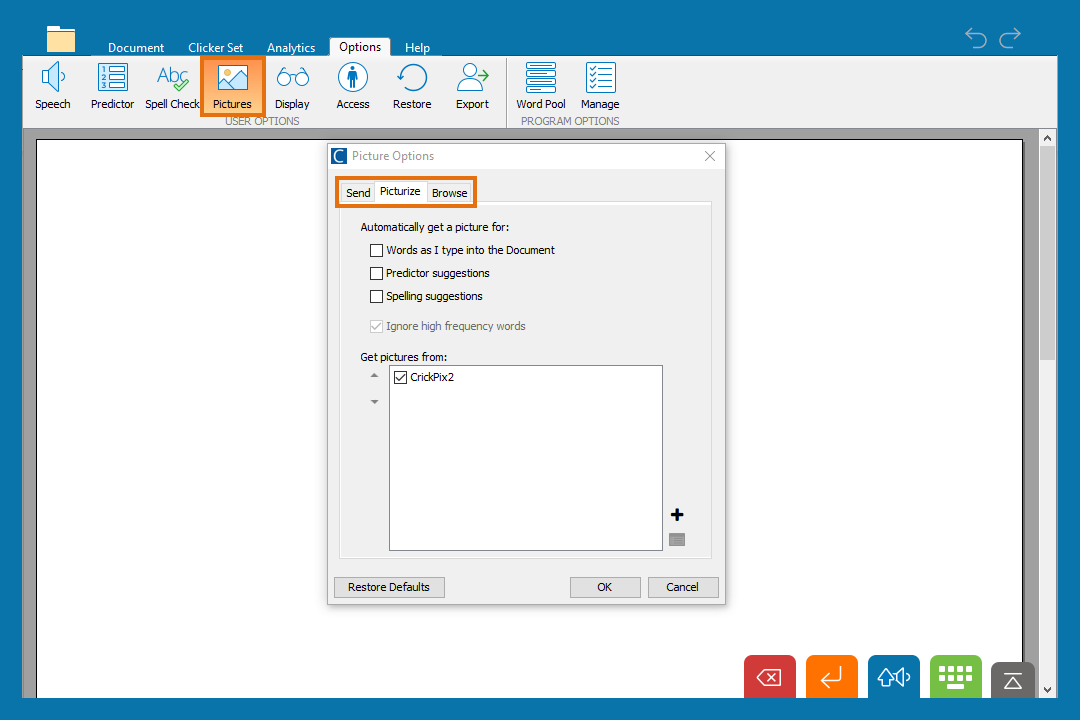Enable Words as I type into Document
This screenshot has height=720, width=1080.
[x=377, y=251]
